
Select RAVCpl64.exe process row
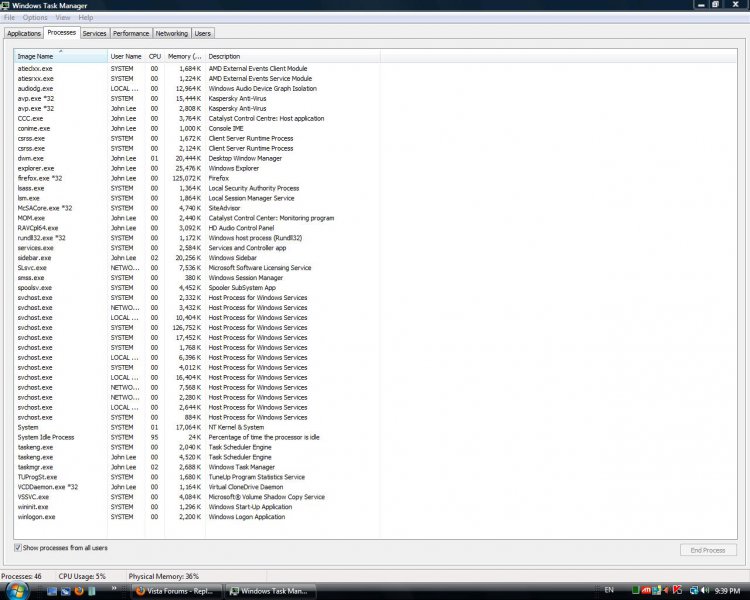[197, 228]
